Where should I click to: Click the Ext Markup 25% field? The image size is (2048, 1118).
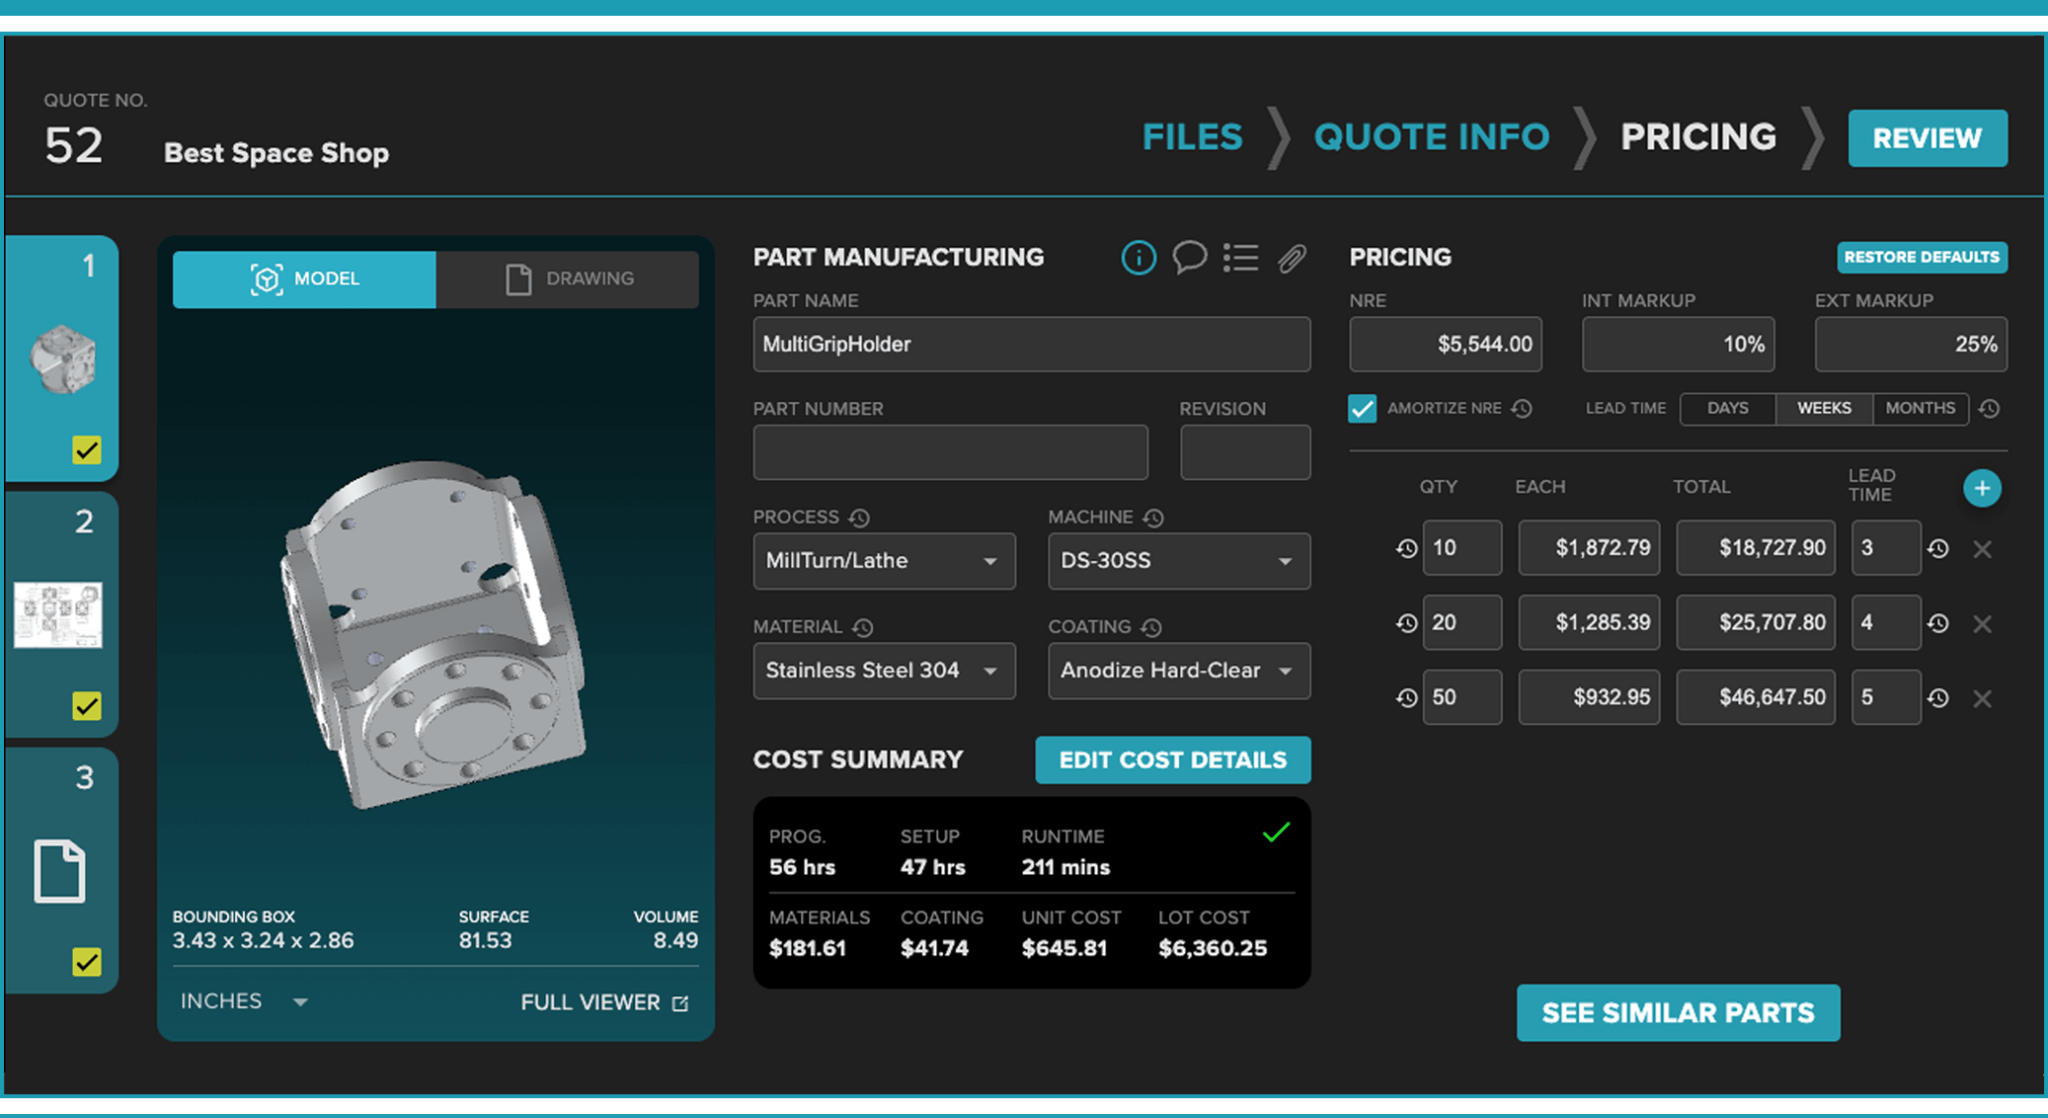pyautogui.click(x=1911, y=344)
